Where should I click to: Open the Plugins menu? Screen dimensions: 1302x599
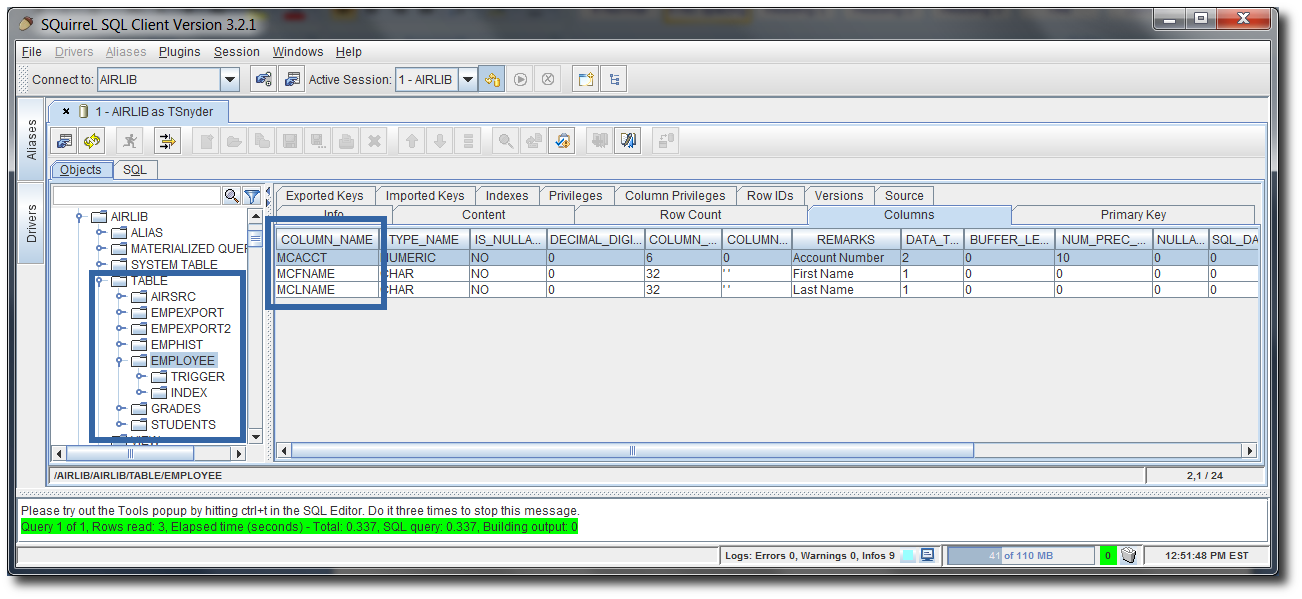pyautogui.click(x=180, y=52)
